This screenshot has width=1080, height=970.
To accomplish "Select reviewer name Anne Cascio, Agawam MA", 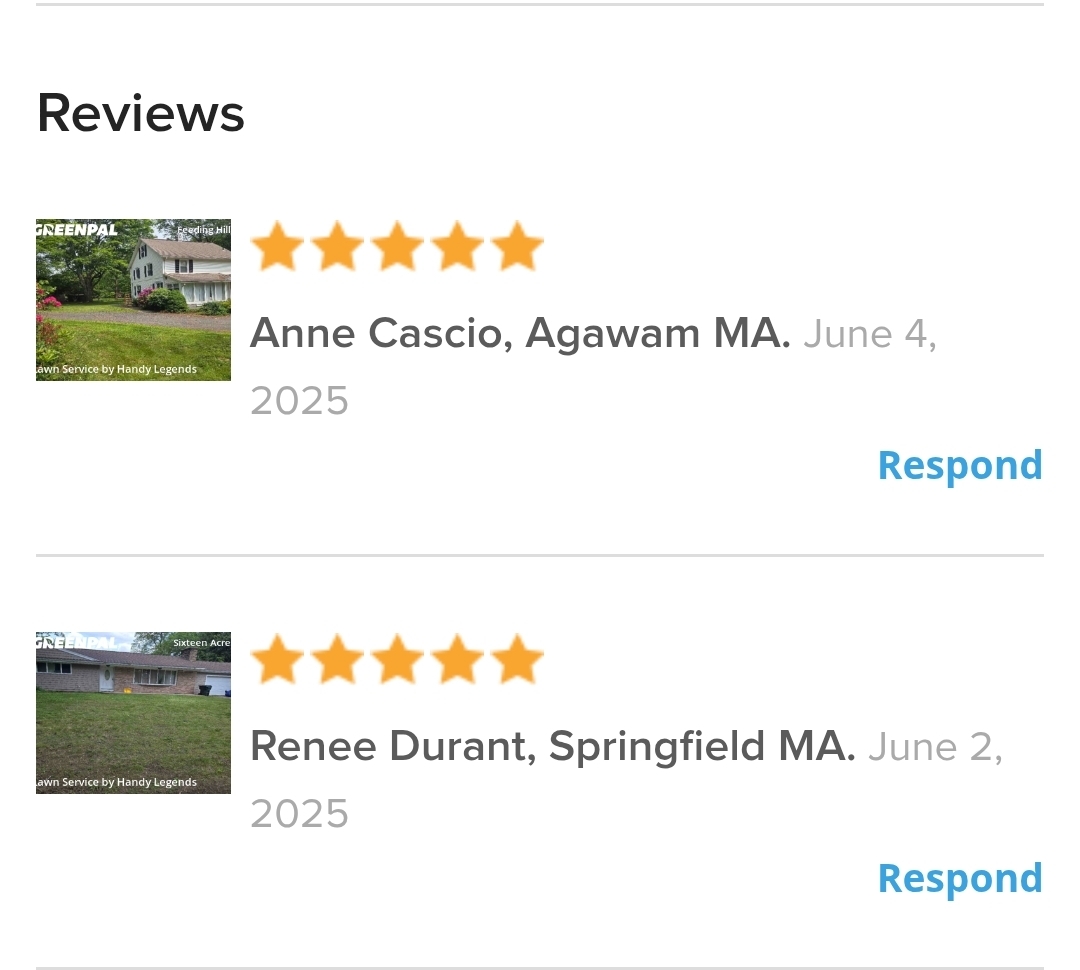I will (x=519, y=333).
